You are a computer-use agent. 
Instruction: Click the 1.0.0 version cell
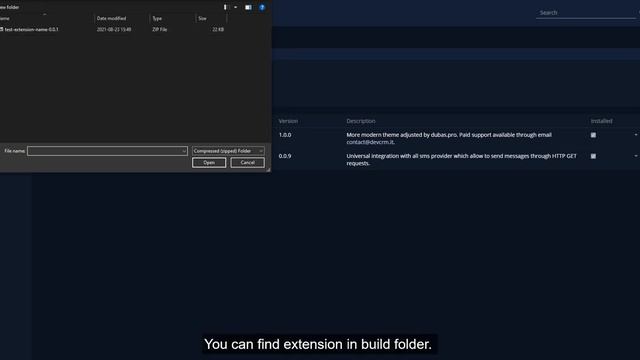click(x=285, y=135)
